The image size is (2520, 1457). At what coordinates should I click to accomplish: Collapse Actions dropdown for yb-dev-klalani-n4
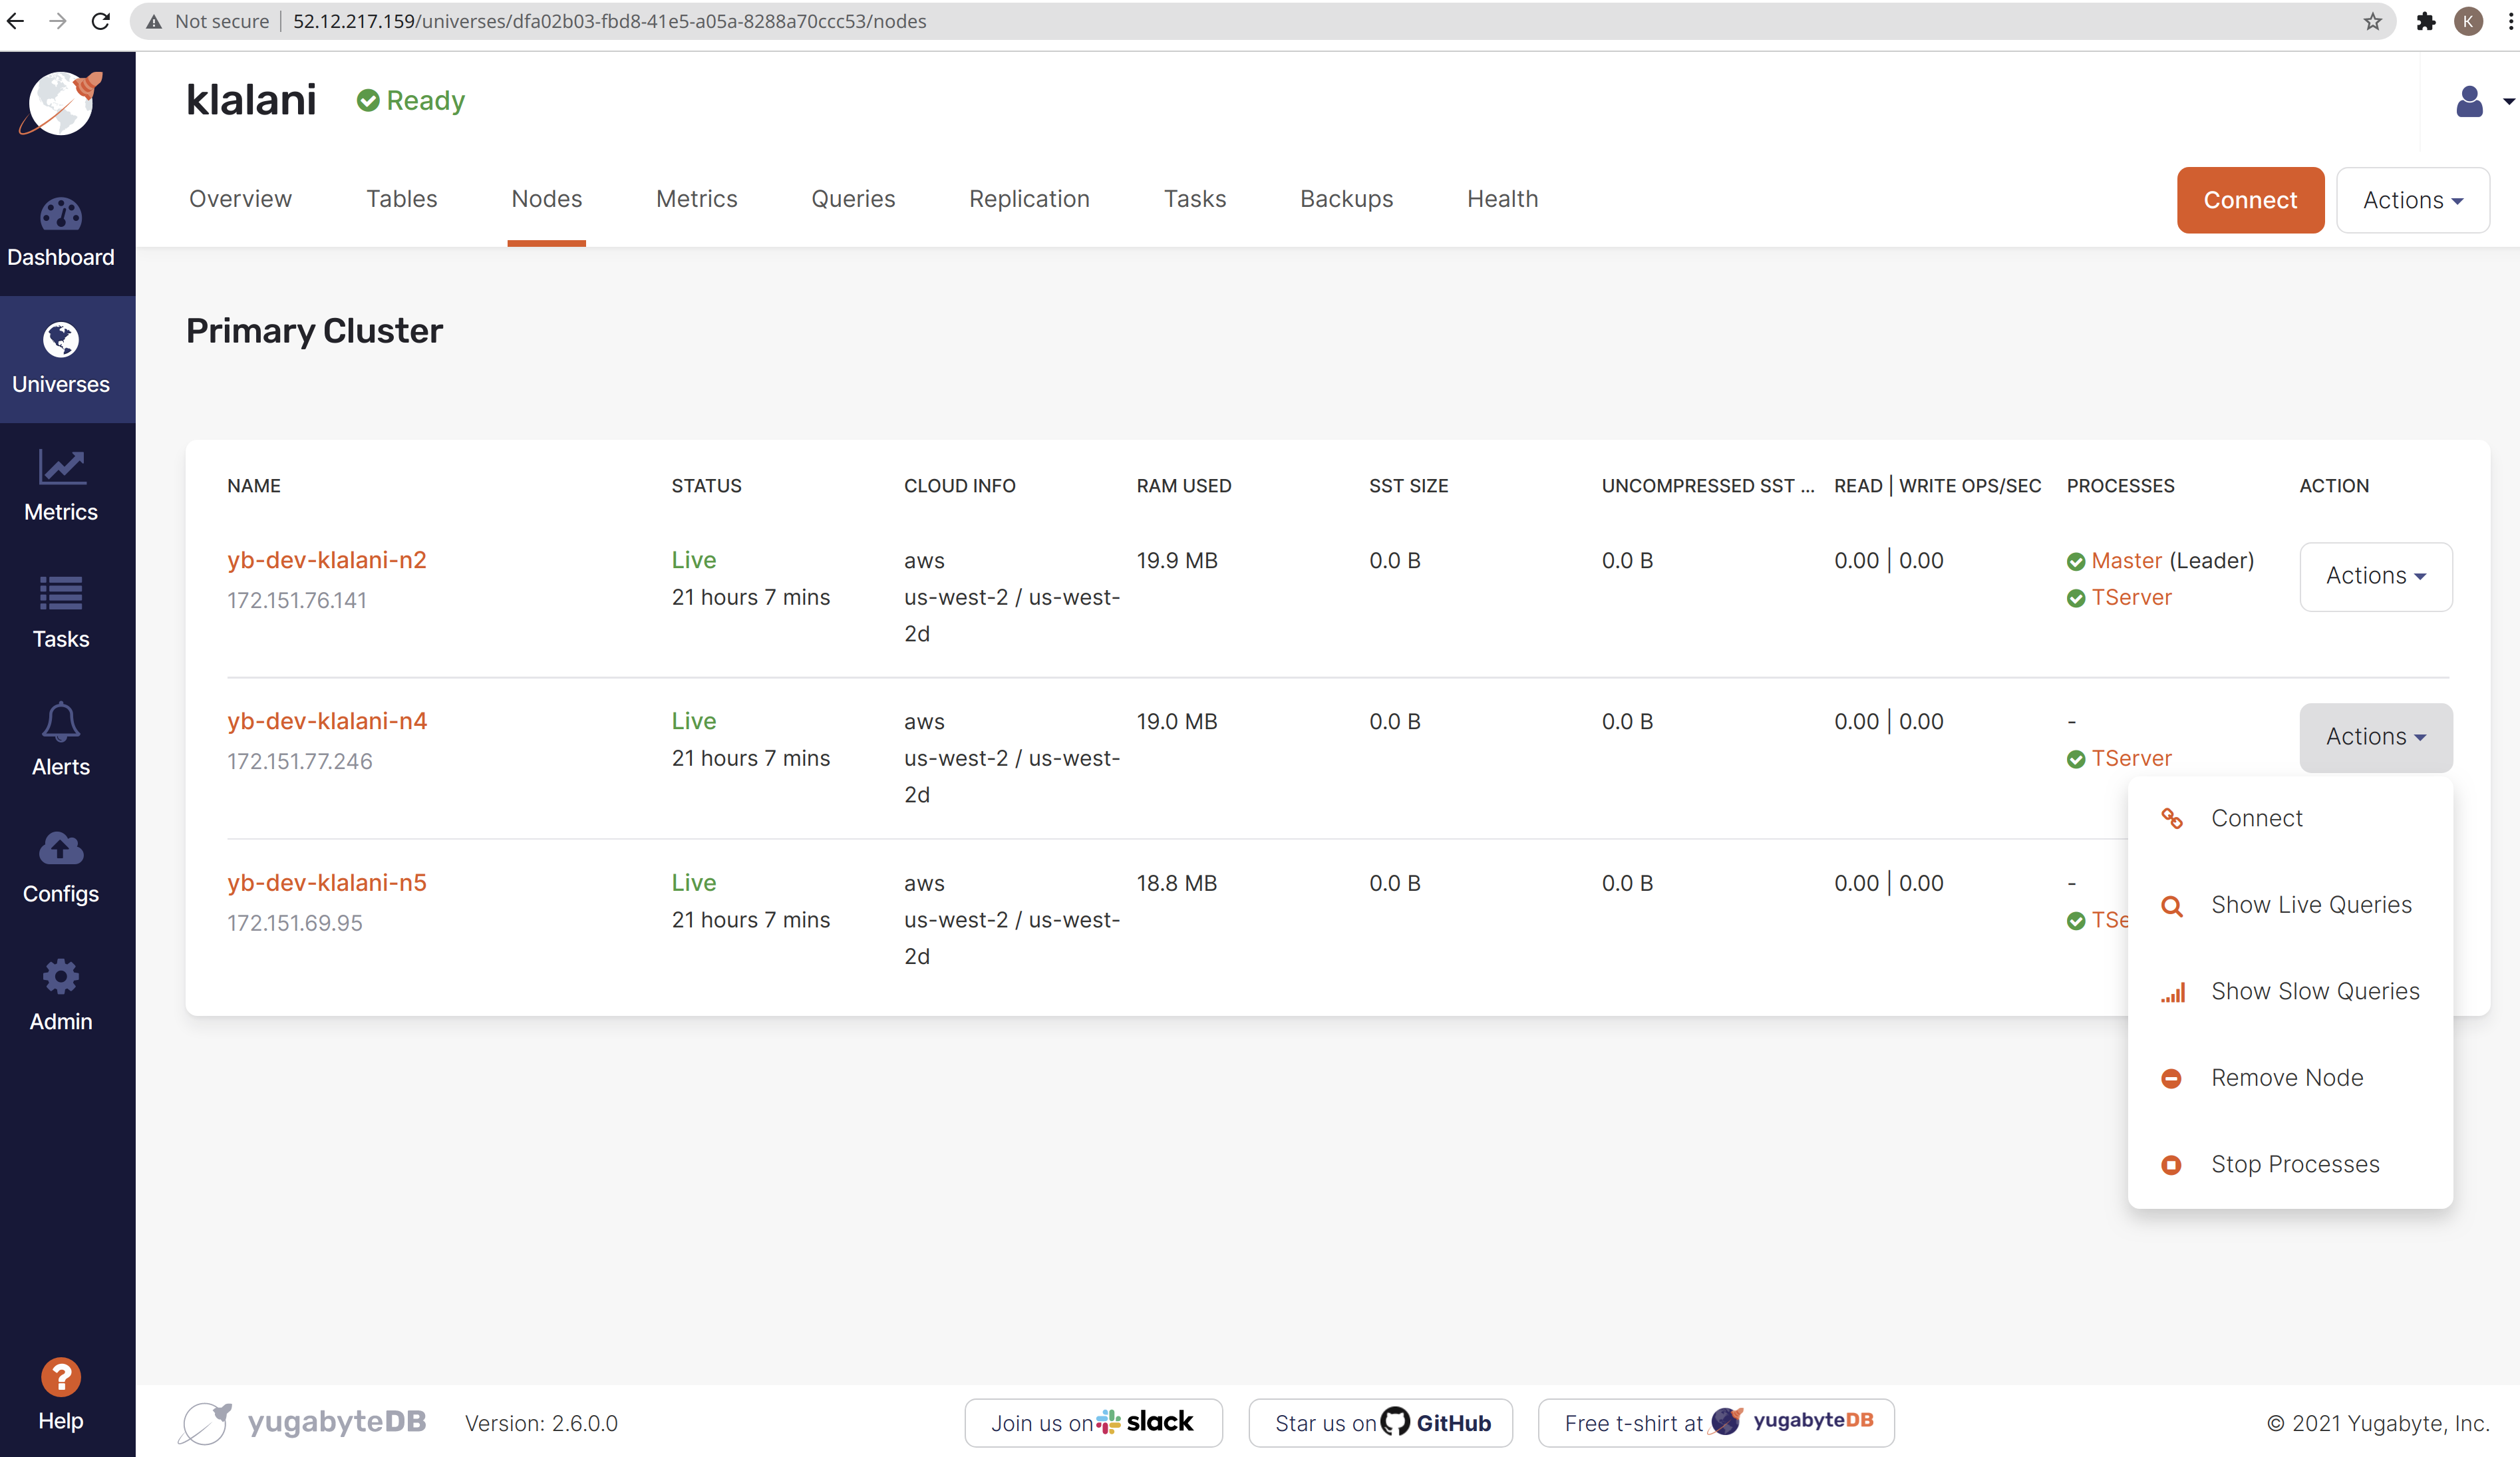[x=2375, y=737]
